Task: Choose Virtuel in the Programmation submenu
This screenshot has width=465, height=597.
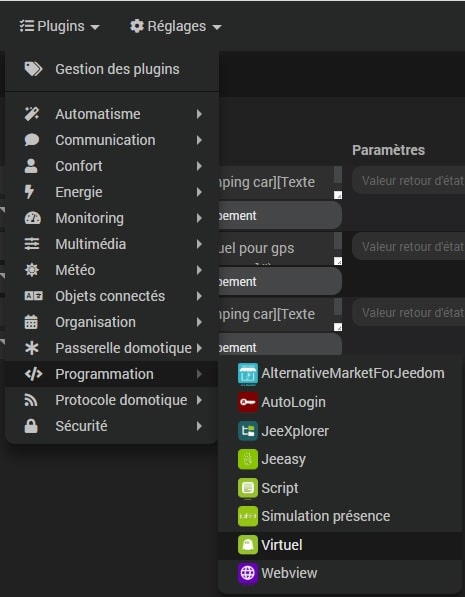Action: 340,545
